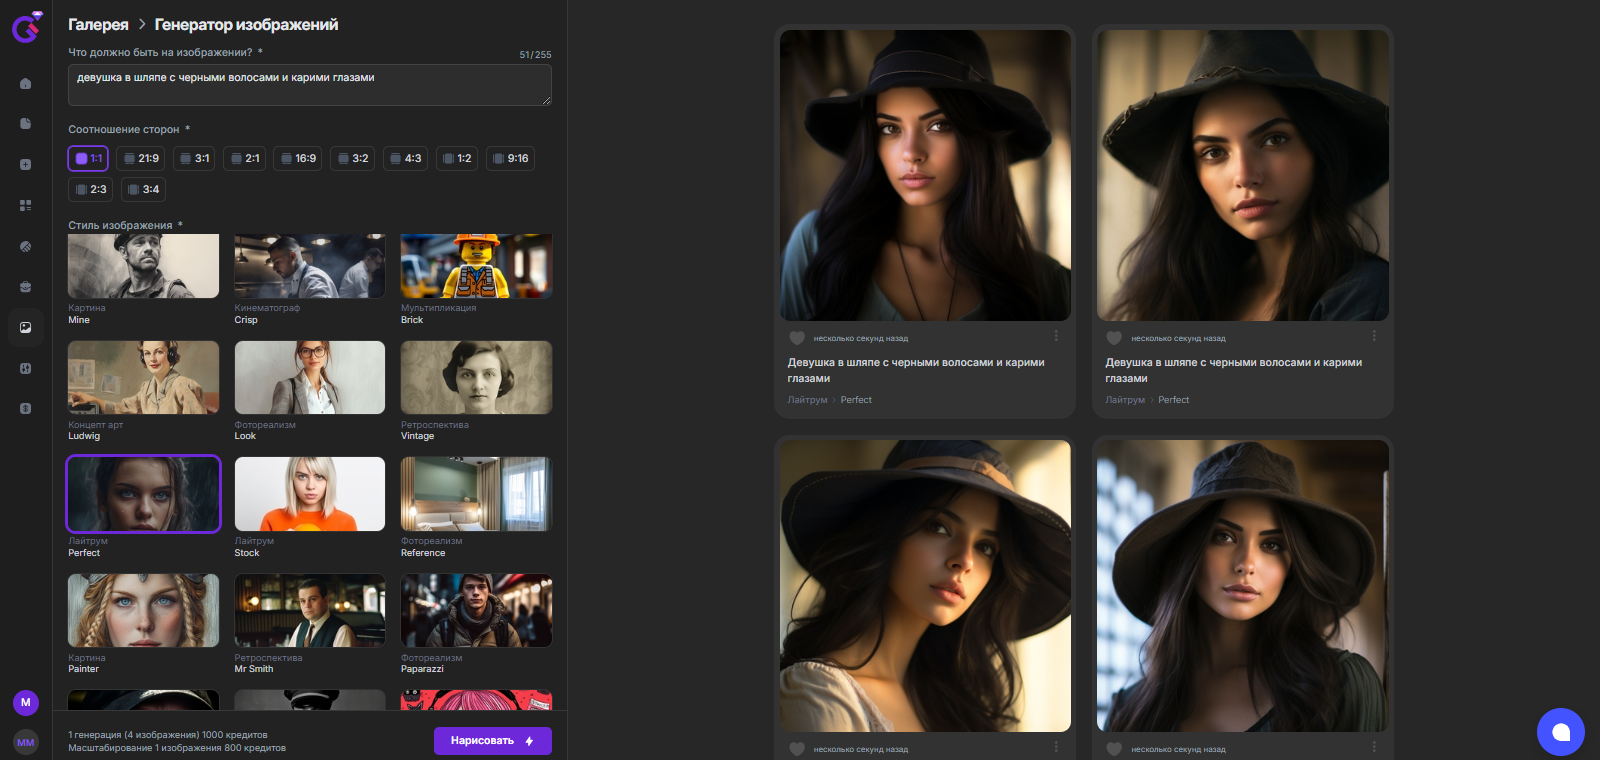Select the 1:1 aspect ratio

pos(88,158)
